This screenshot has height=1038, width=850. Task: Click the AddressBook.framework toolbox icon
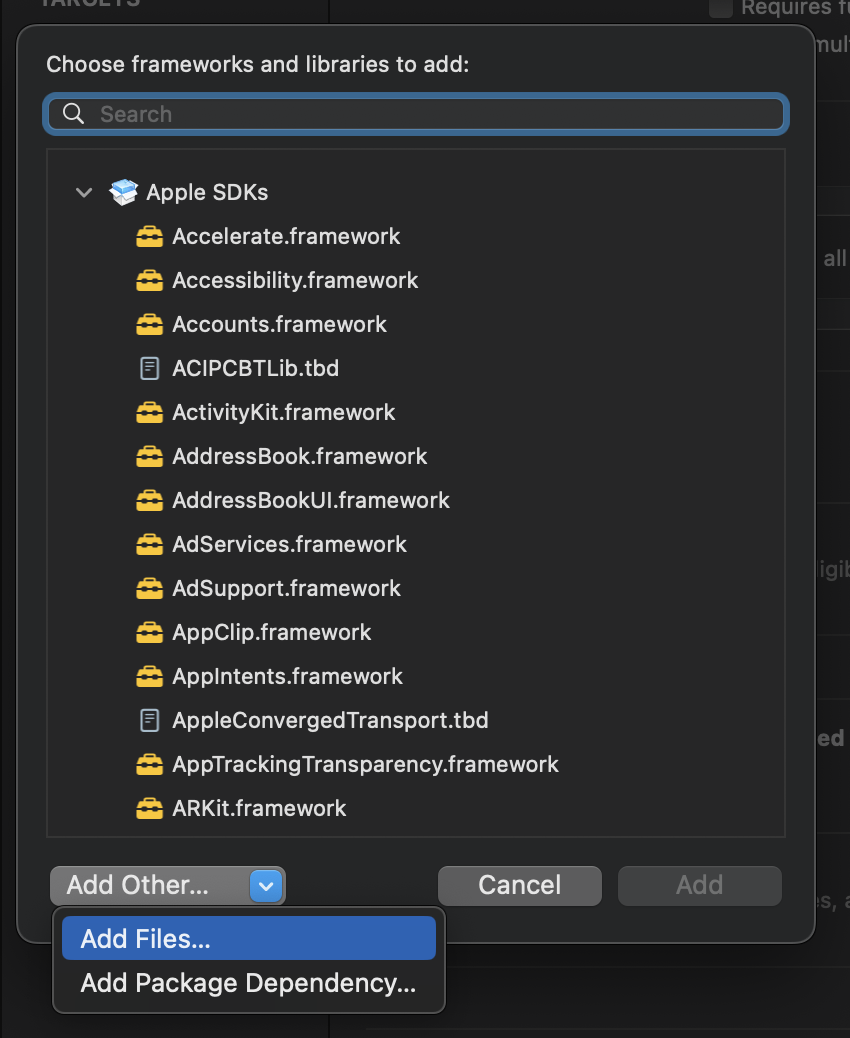point(150,457)
